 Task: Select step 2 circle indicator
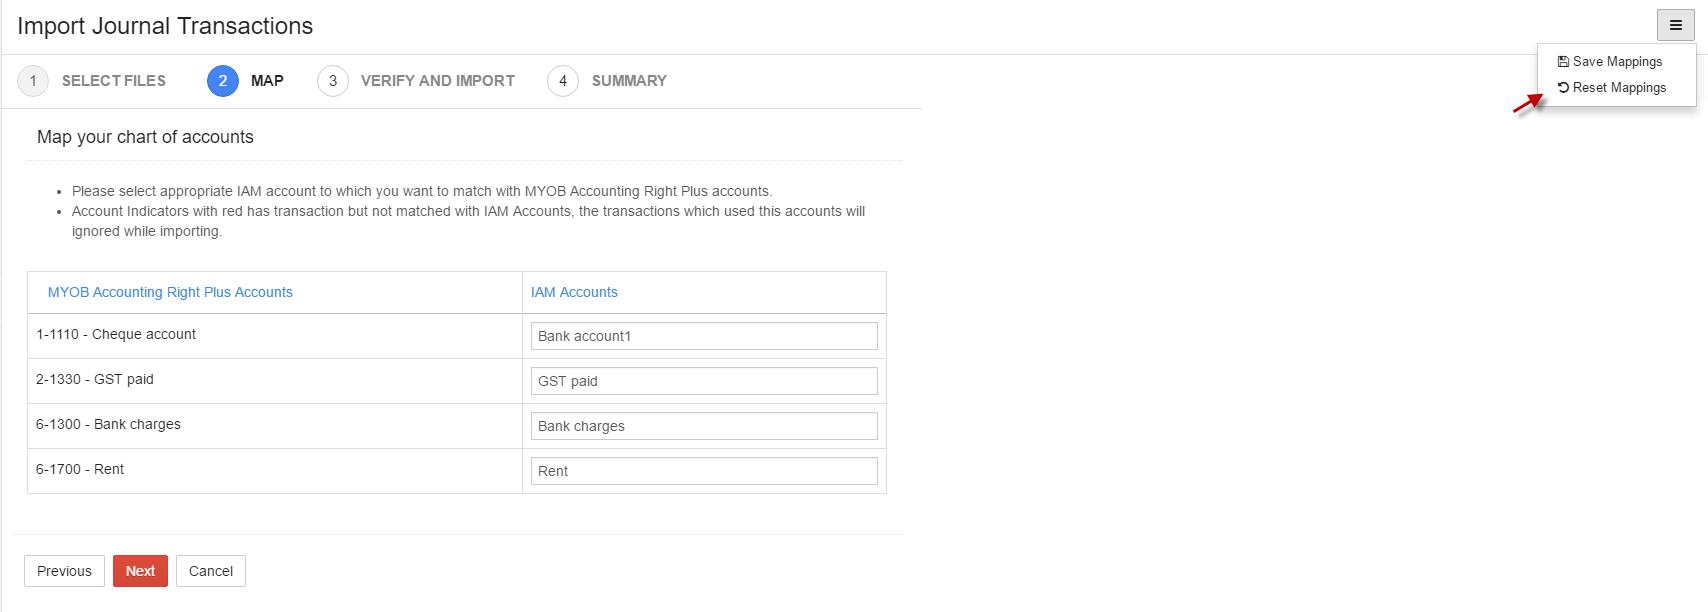coord(223,81)
